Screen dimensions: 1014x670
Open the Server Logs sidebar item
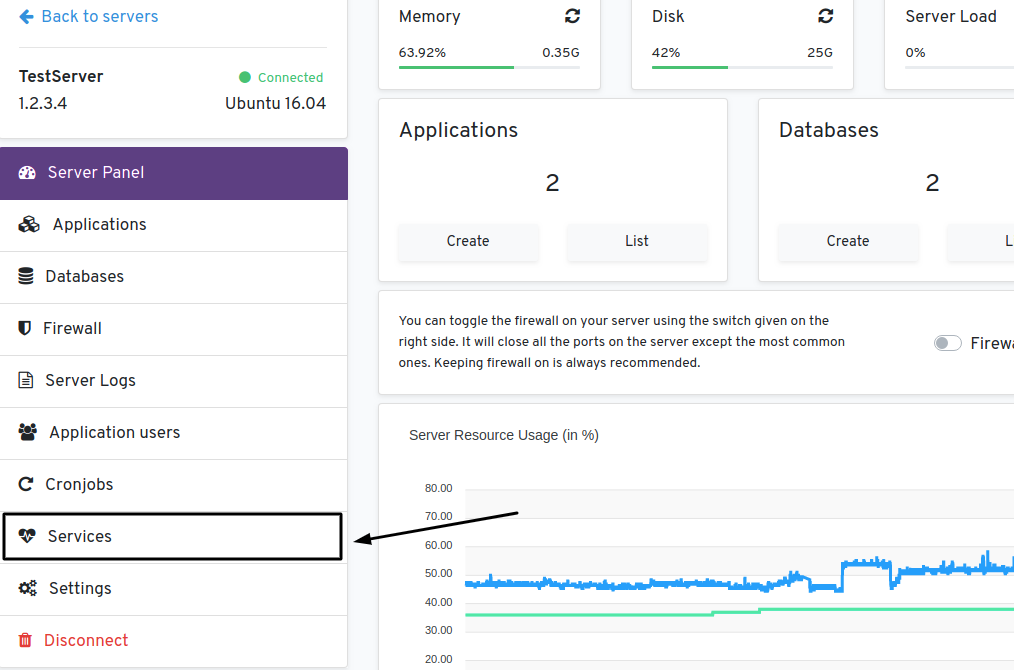tap(174, 382)
